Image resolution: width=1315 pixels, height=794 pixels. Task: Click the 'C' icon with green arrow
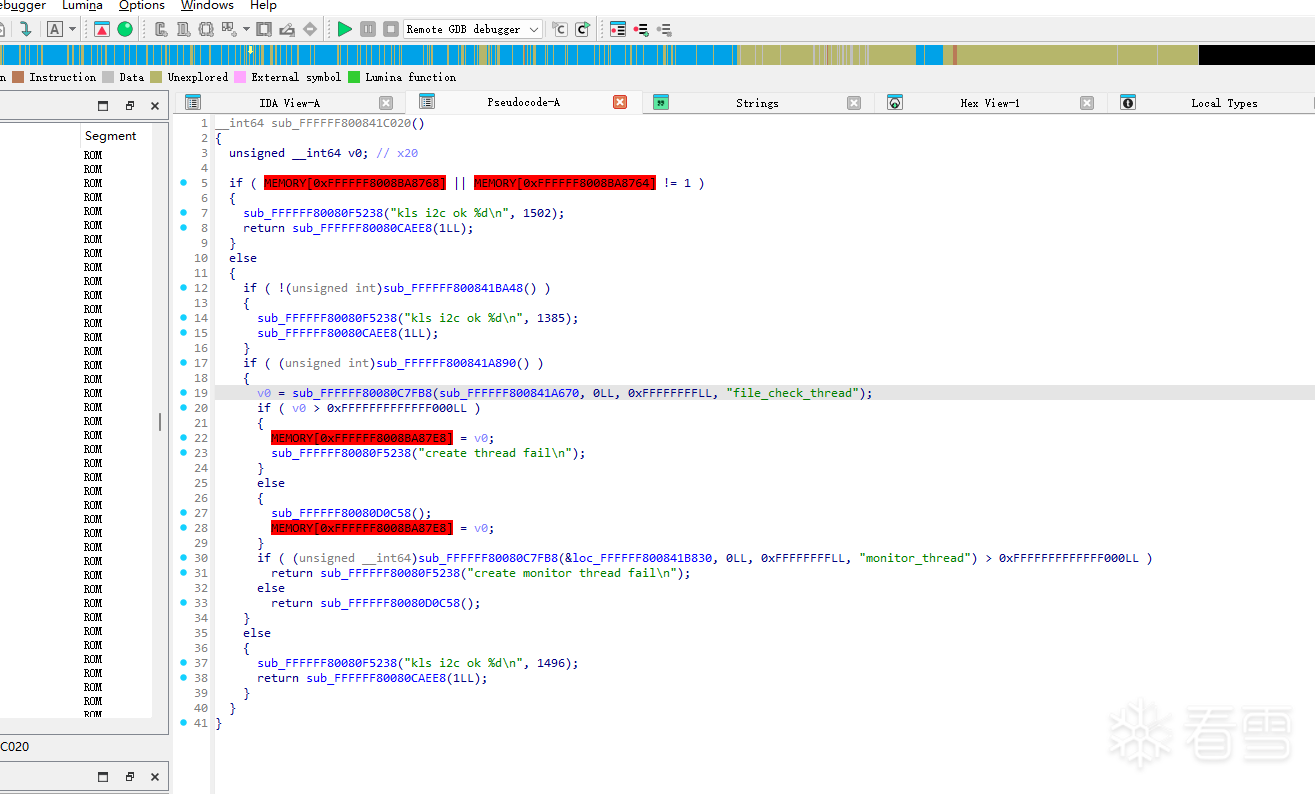(582, 29)
